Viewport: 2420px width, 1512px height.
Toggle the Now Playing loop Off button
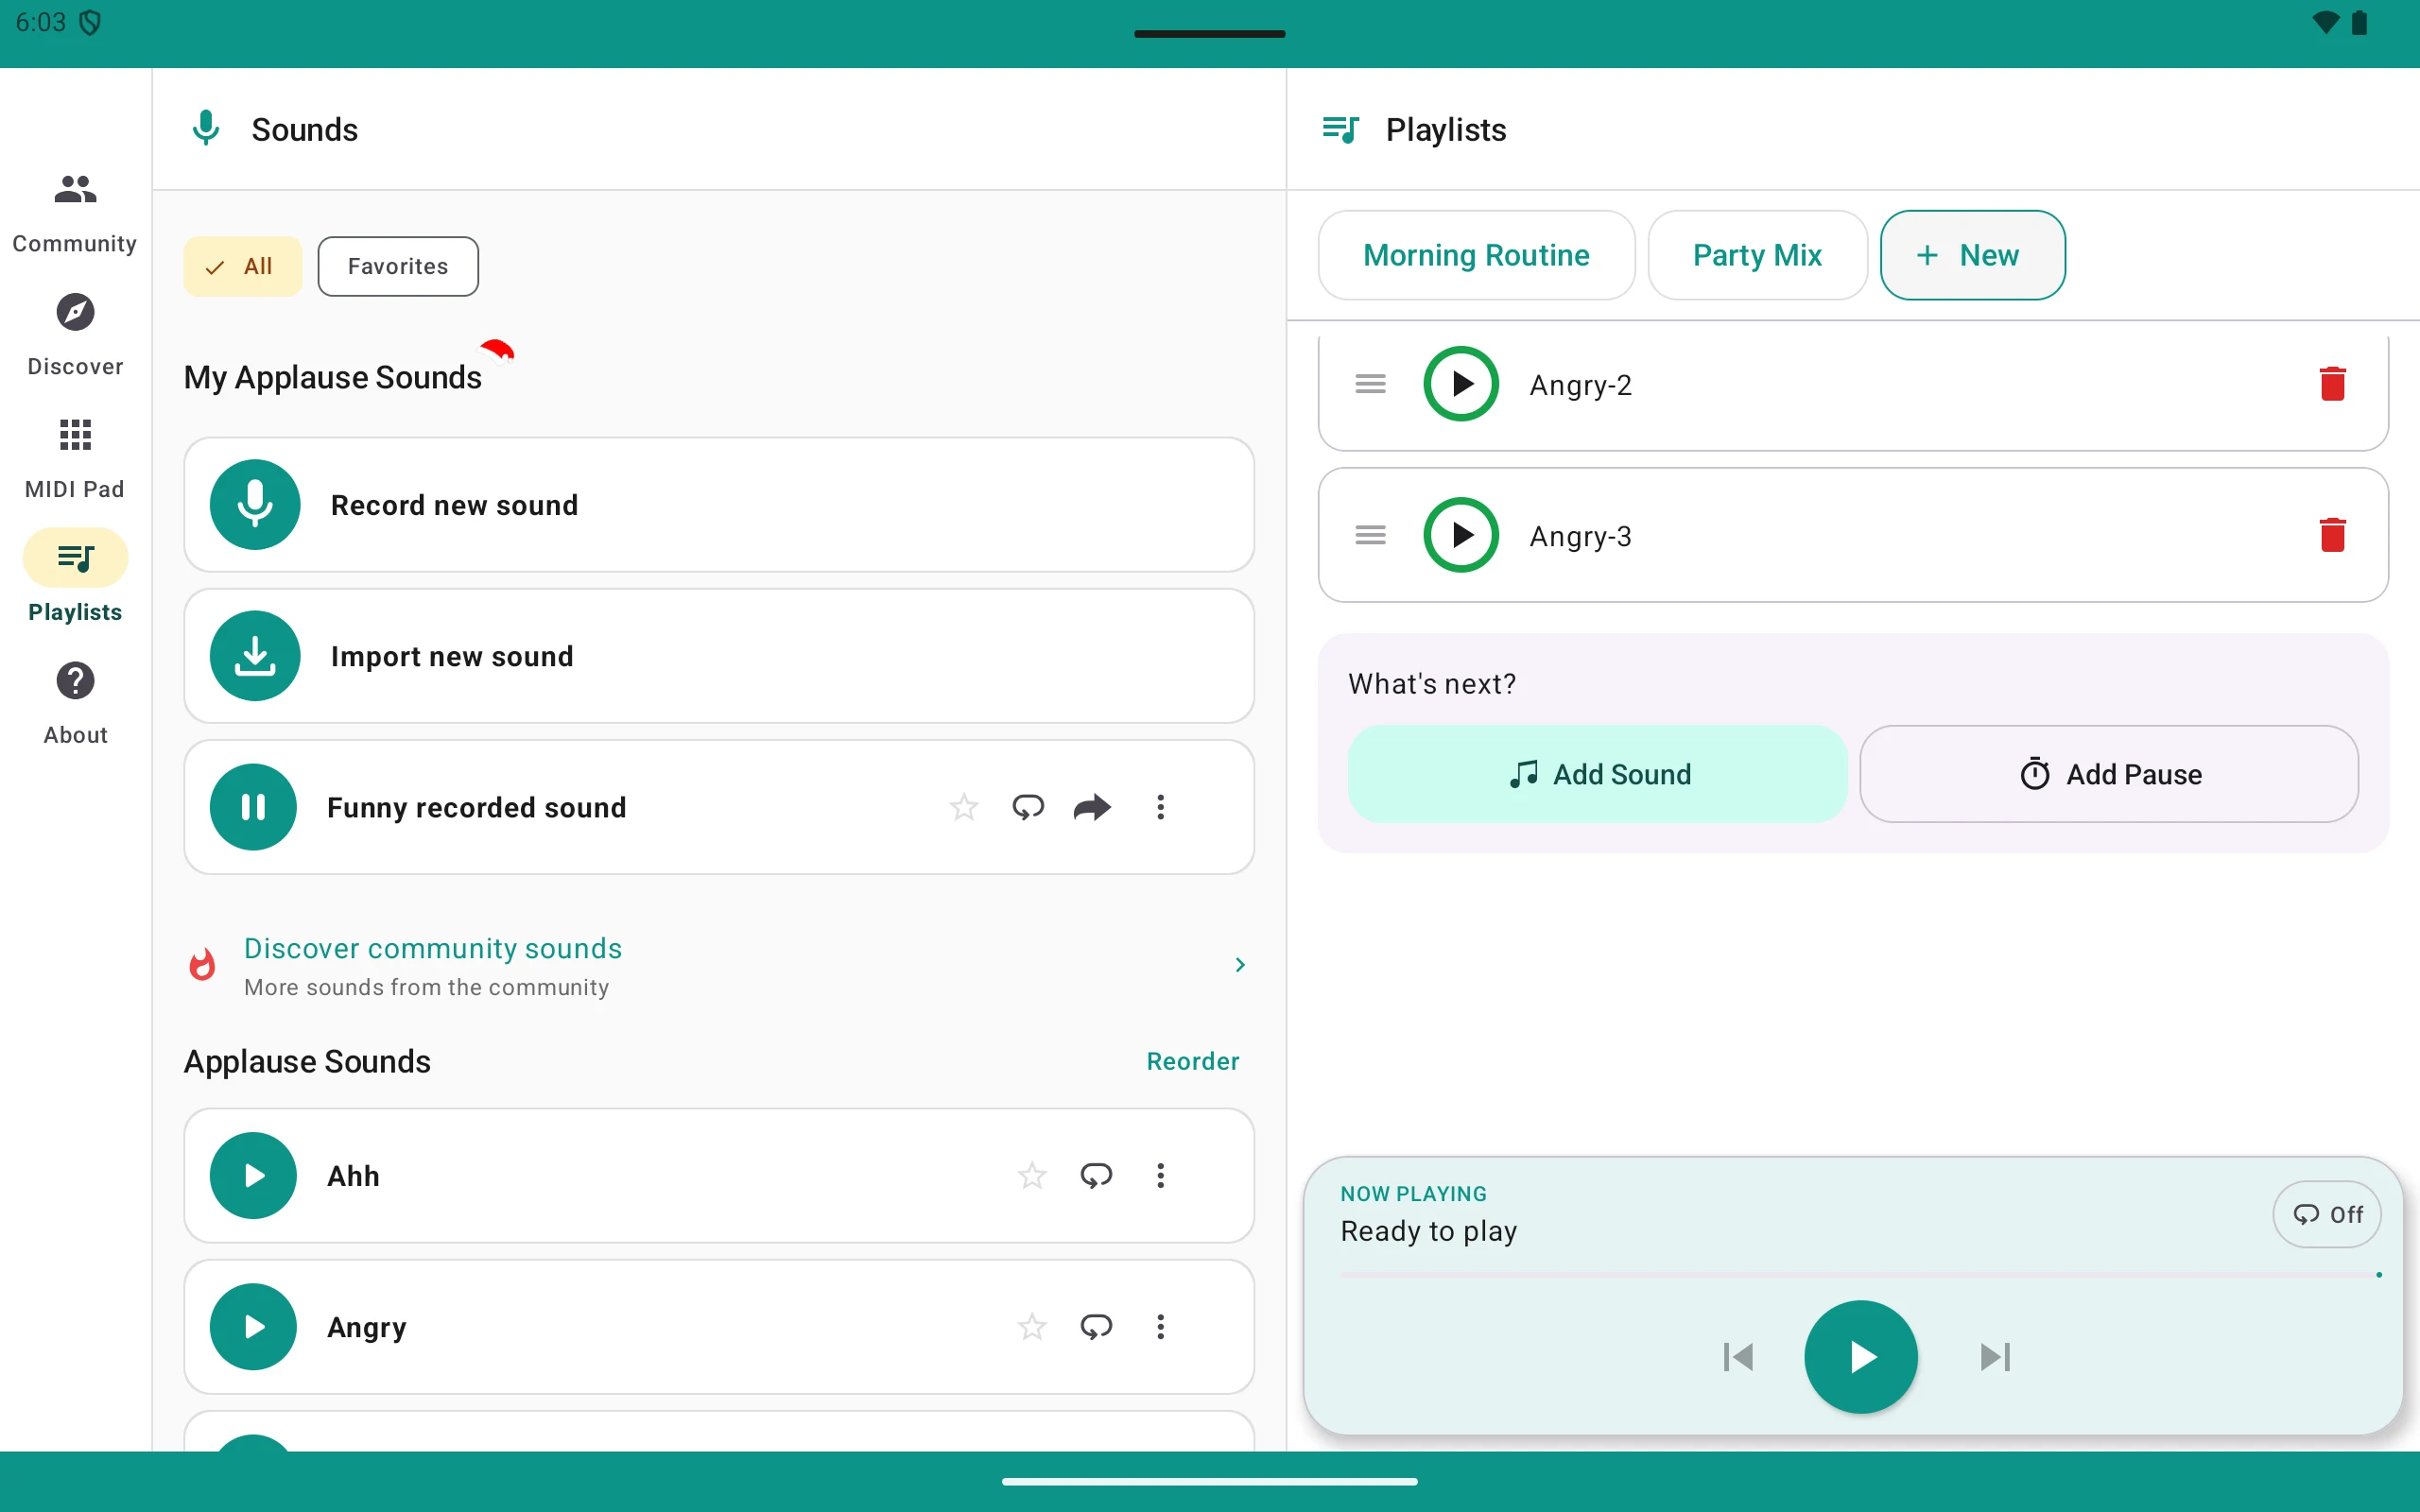pos(2326,1214)
